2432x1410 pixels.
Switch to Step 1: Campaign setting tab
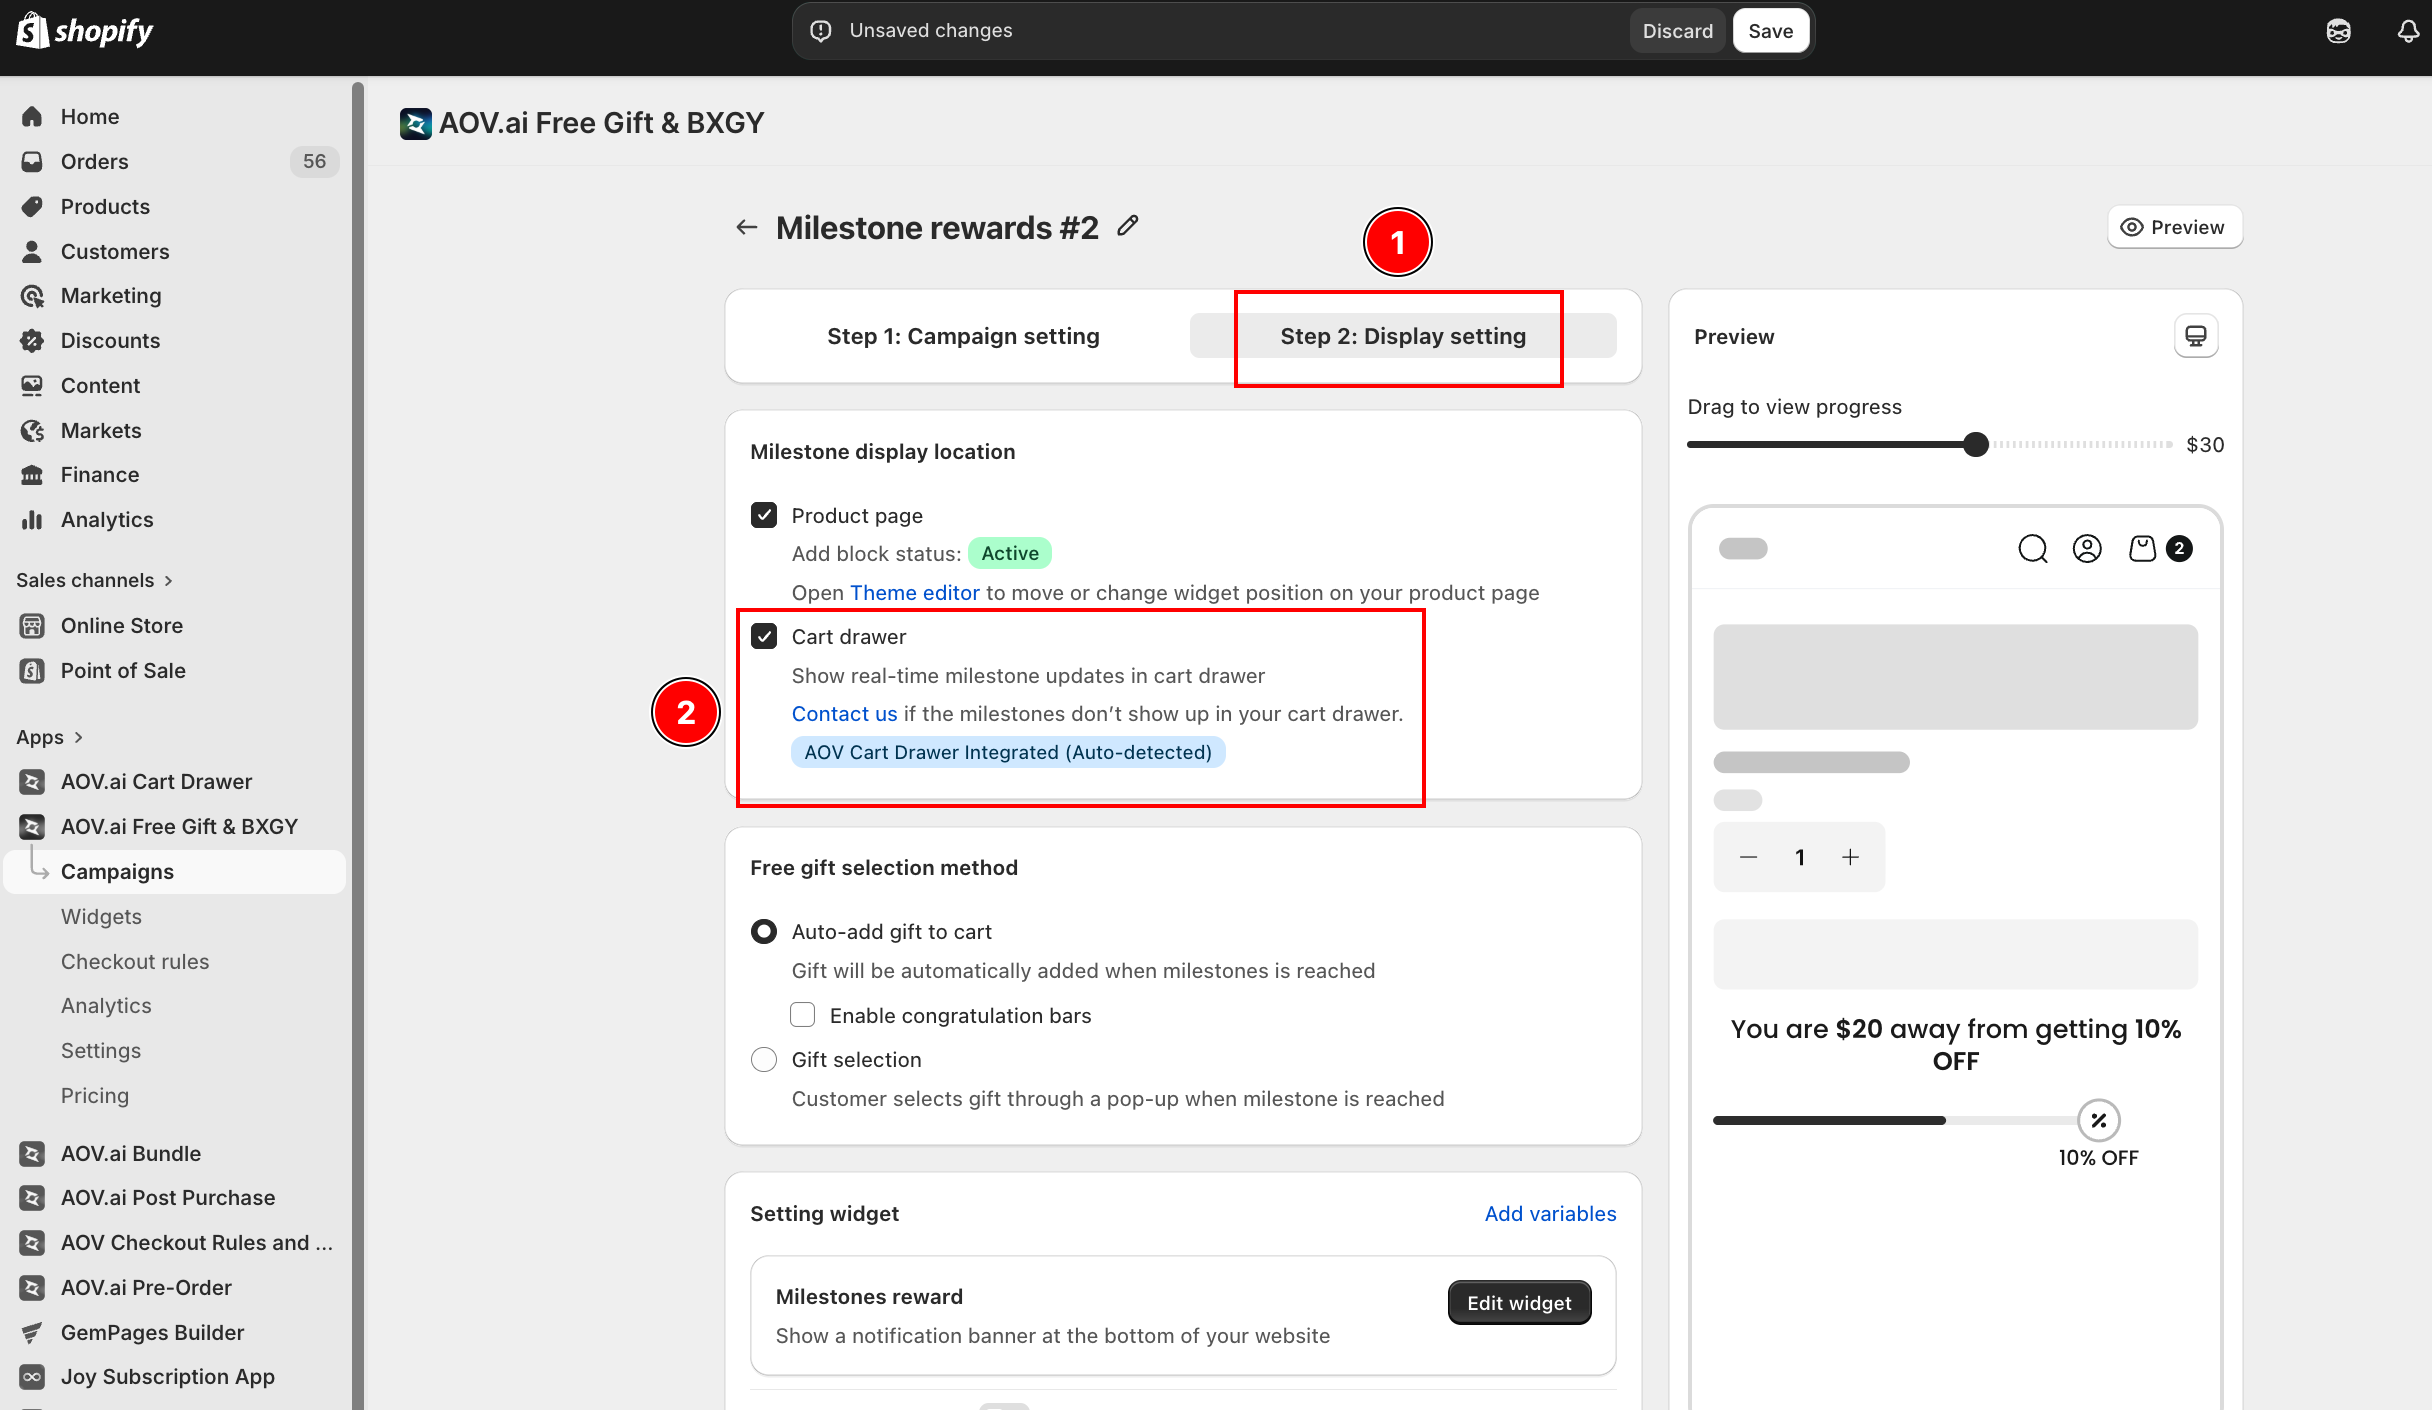click(x=963, y=336)
